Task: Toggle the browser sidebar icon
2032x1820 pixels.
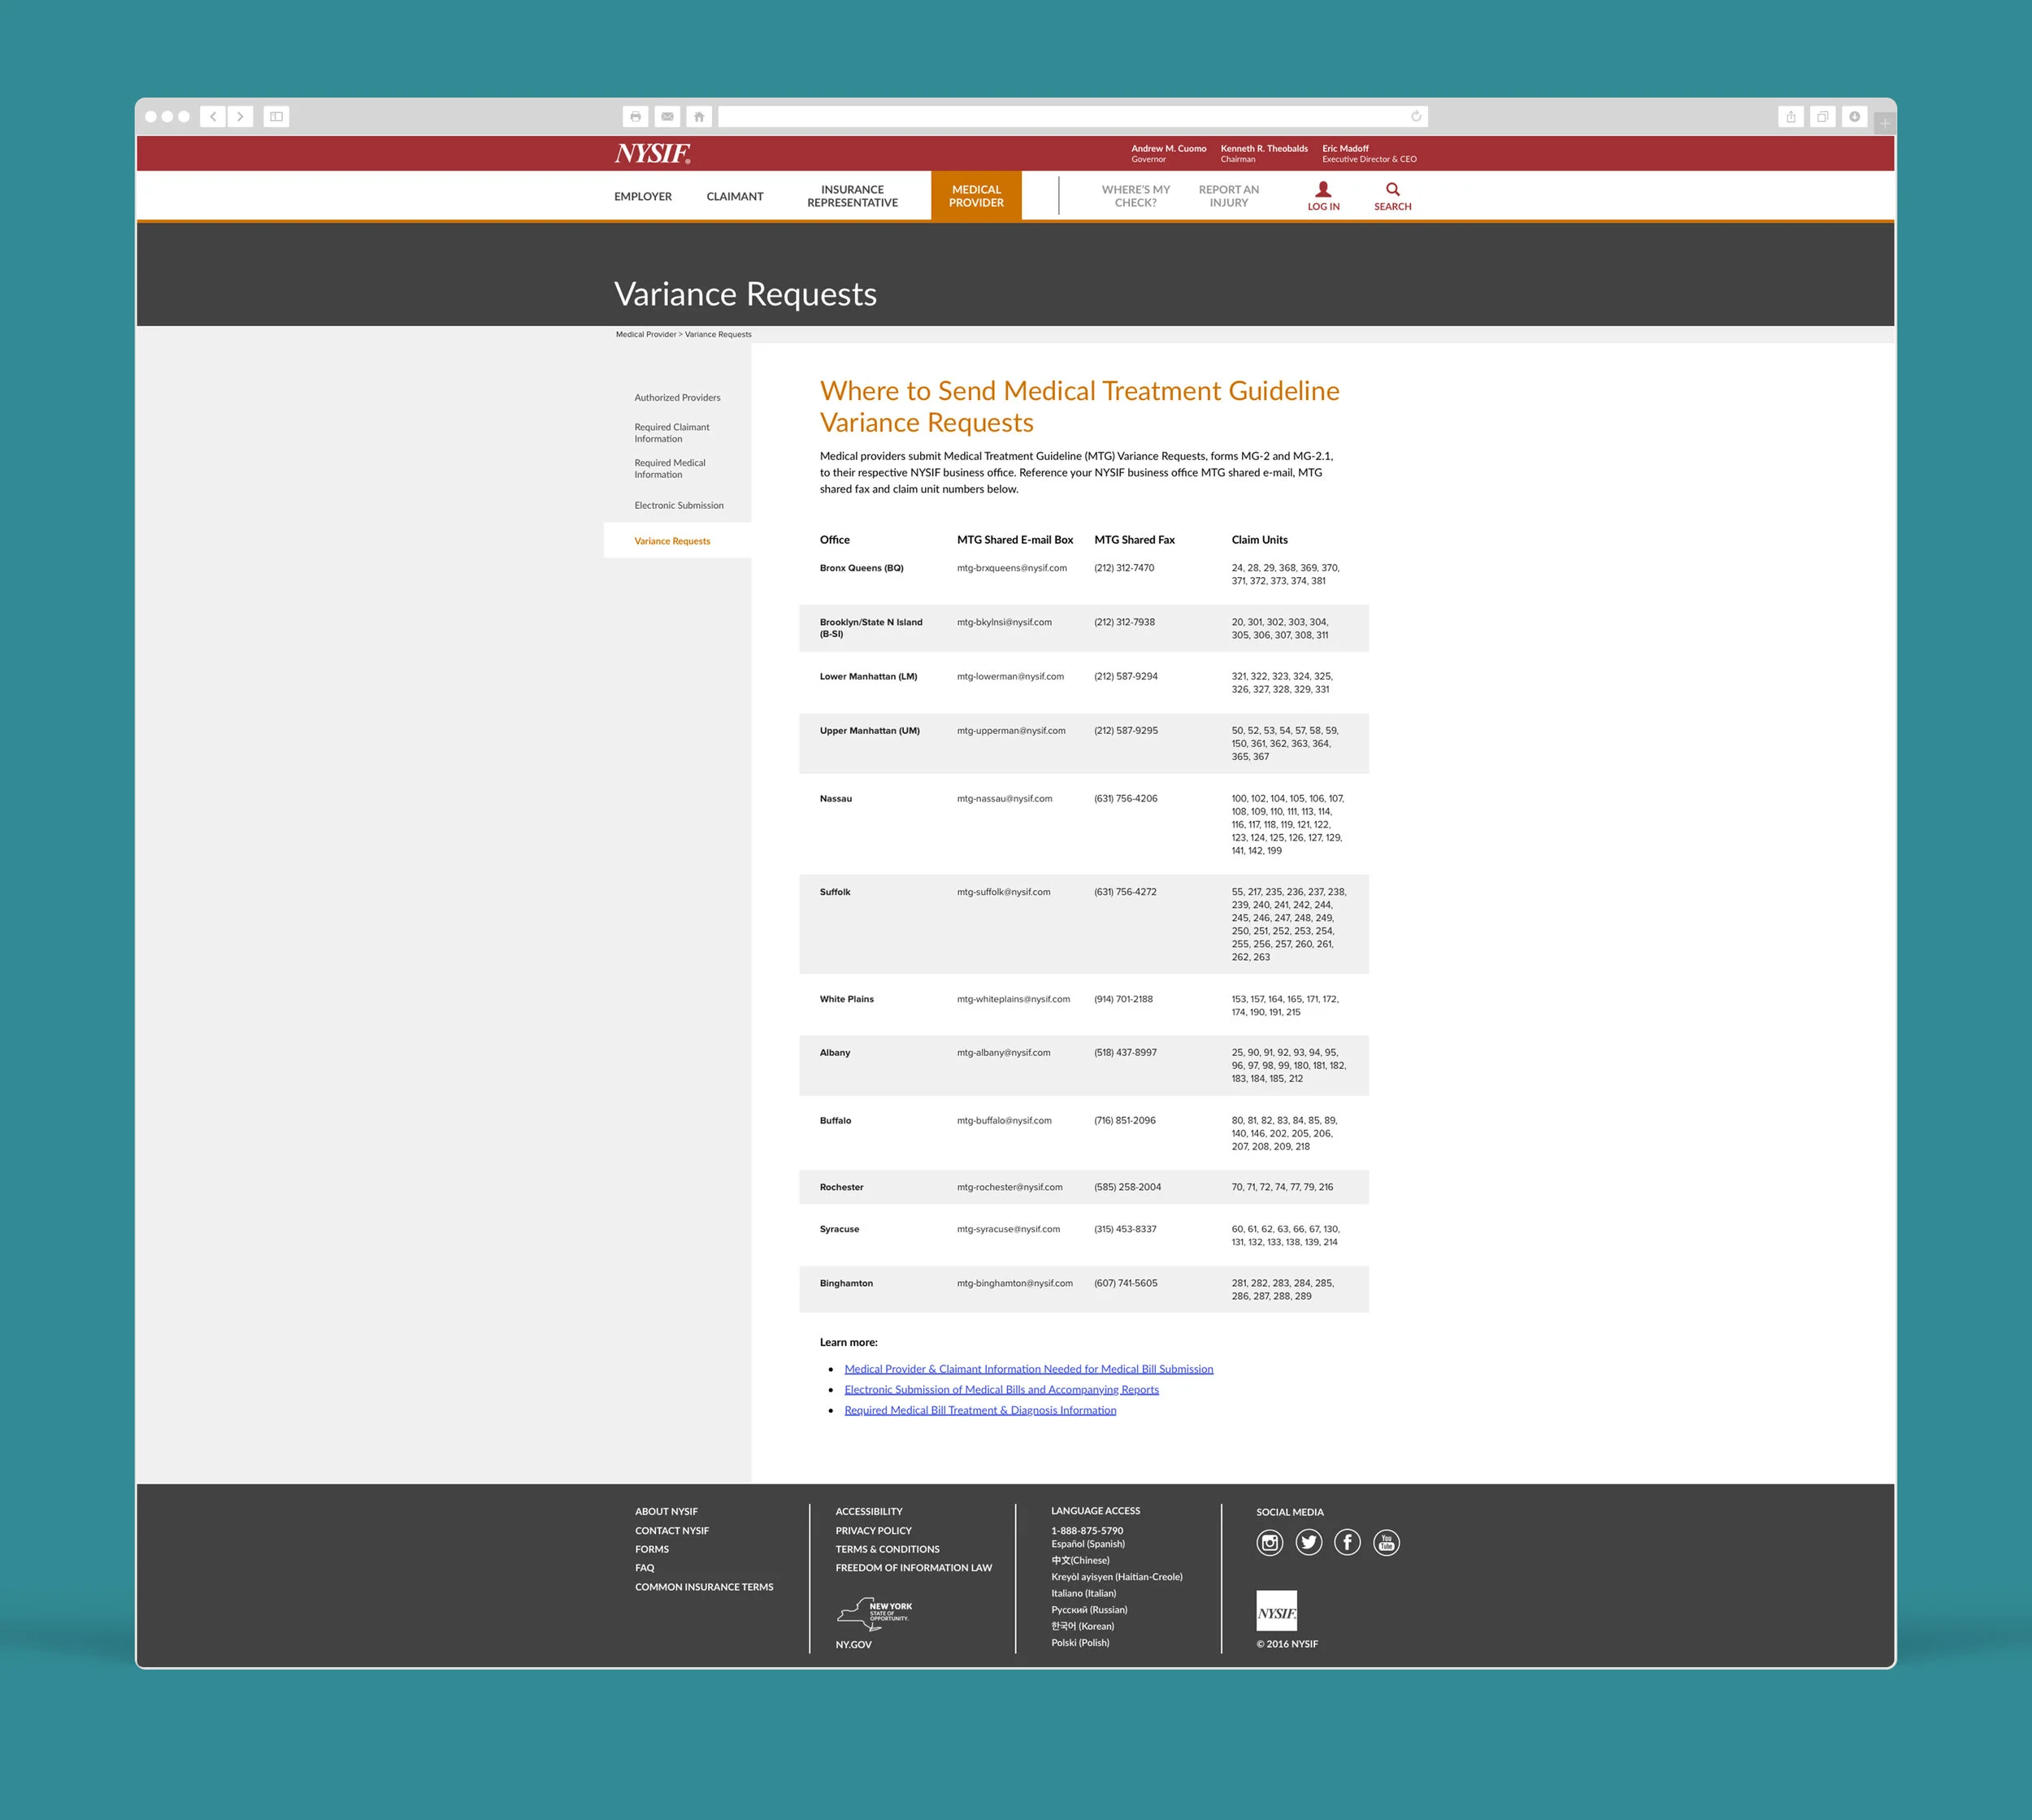Action: tap(276, 117)
